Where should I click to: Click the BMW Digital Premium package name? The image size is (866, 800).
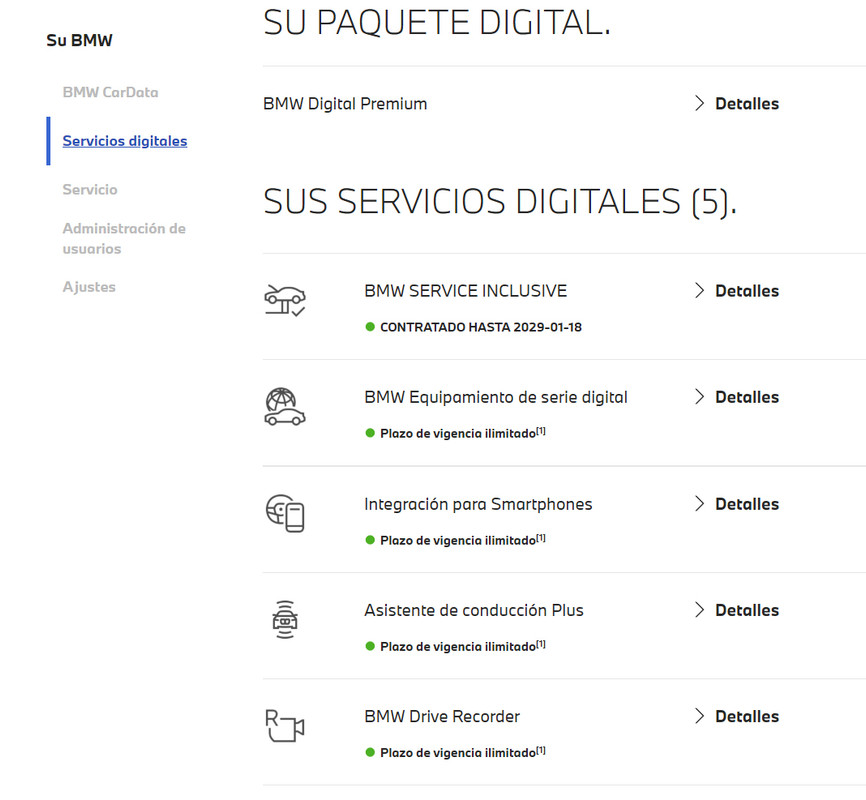tap(345, 104)
